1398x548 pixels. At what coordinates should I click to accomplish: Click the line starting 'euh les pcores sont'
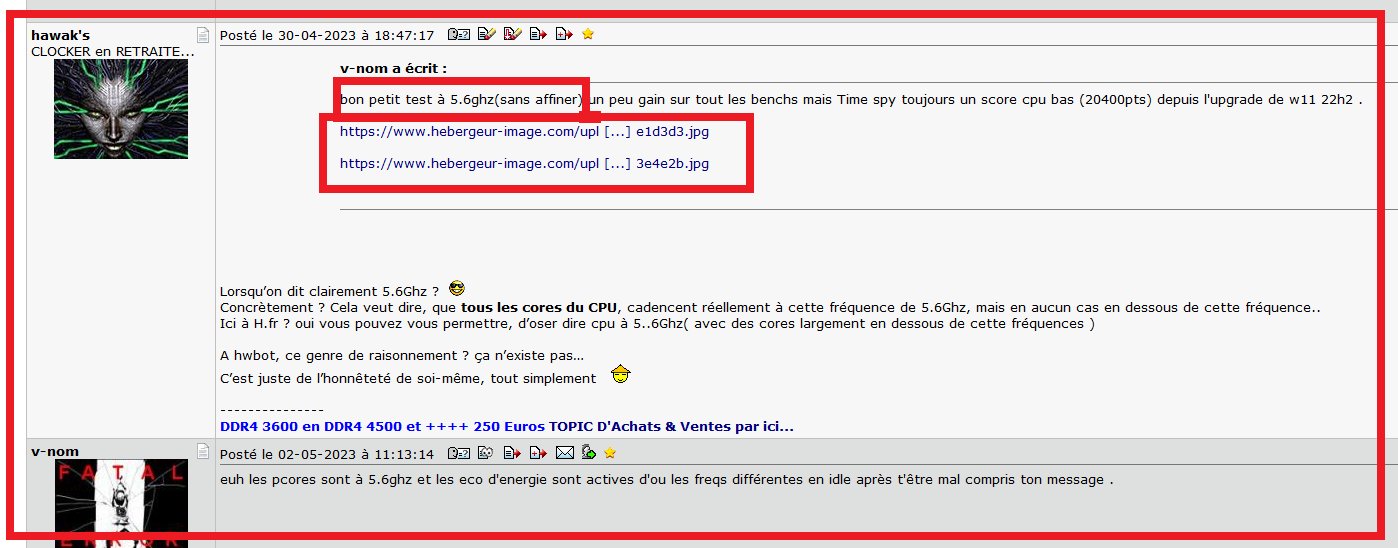click(666, 479)
